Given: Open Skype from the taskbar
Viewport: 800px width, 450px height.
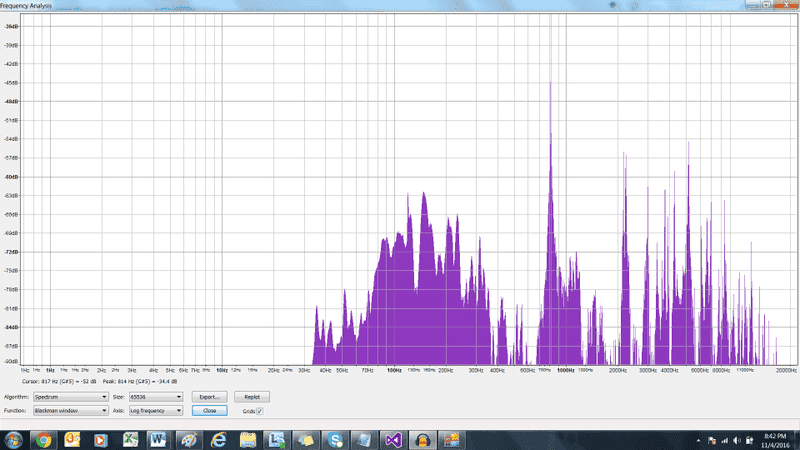Looking at the screenshot, I should (334, 438).
